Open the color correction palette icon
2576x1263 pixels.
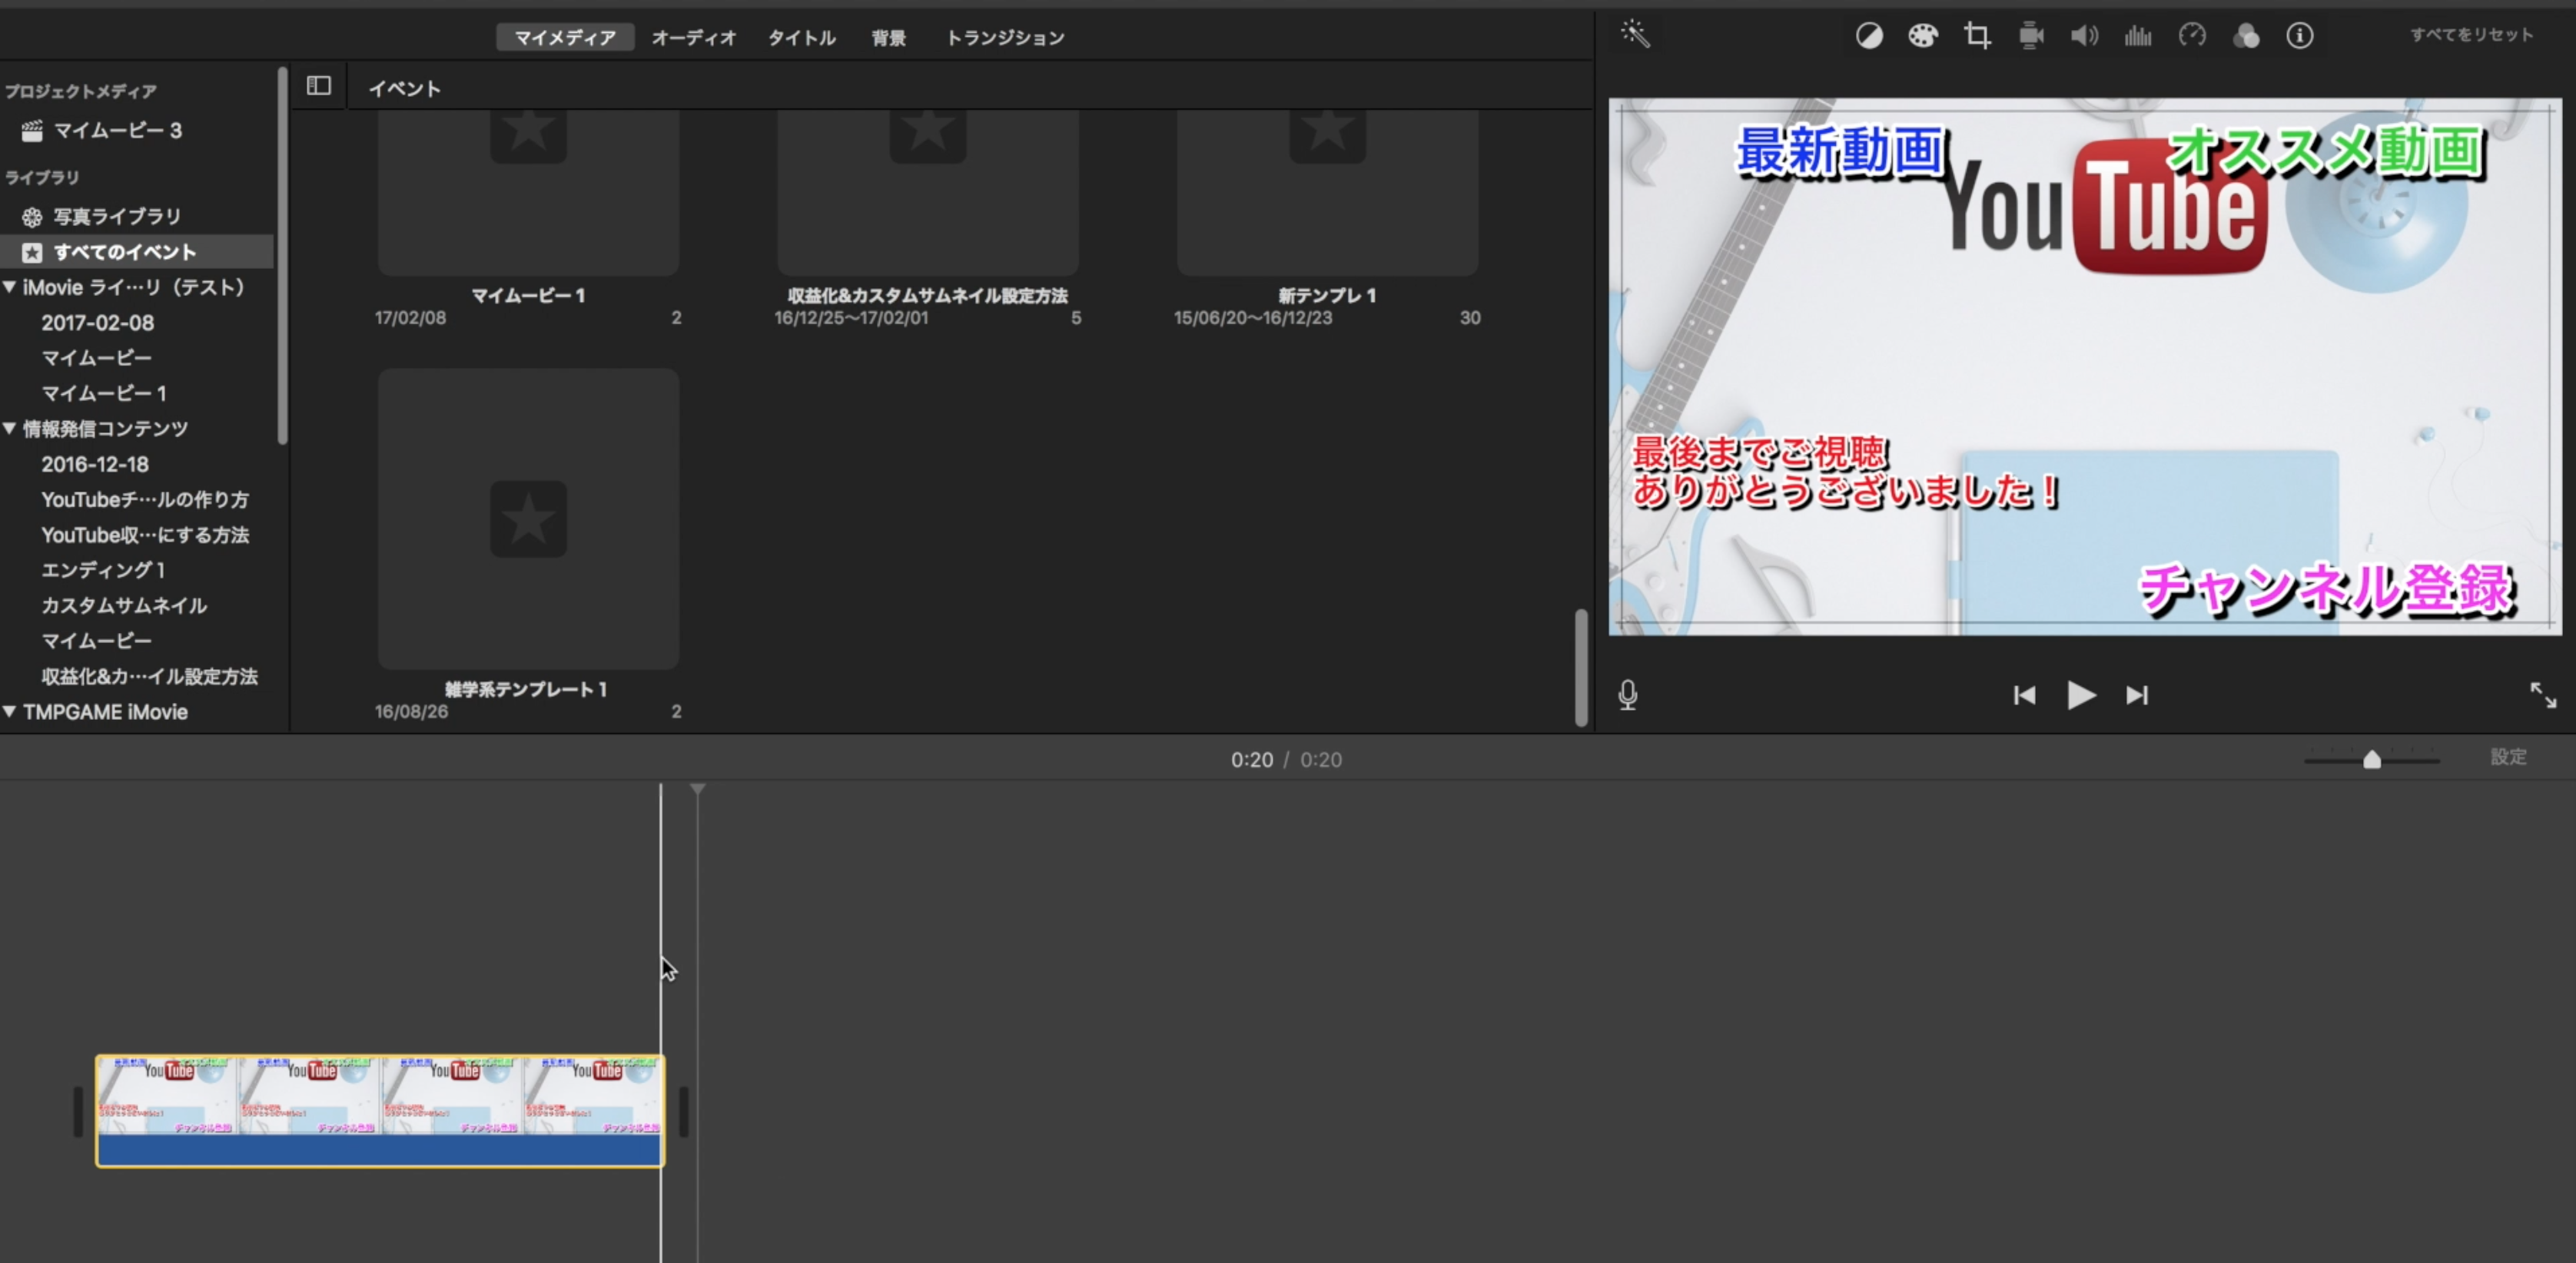point(1922,36)
